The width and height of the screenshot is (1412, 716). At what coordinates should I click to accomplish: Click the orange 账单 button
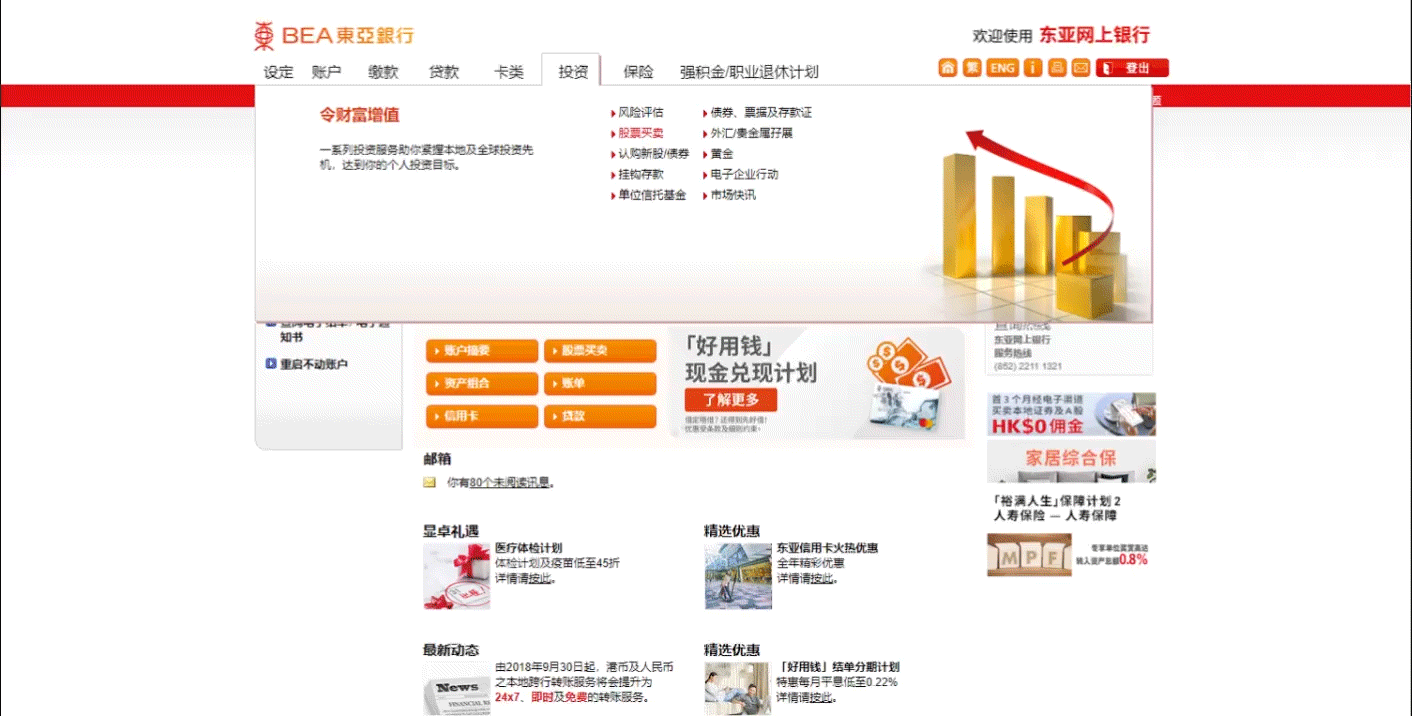tap(600, 384)
